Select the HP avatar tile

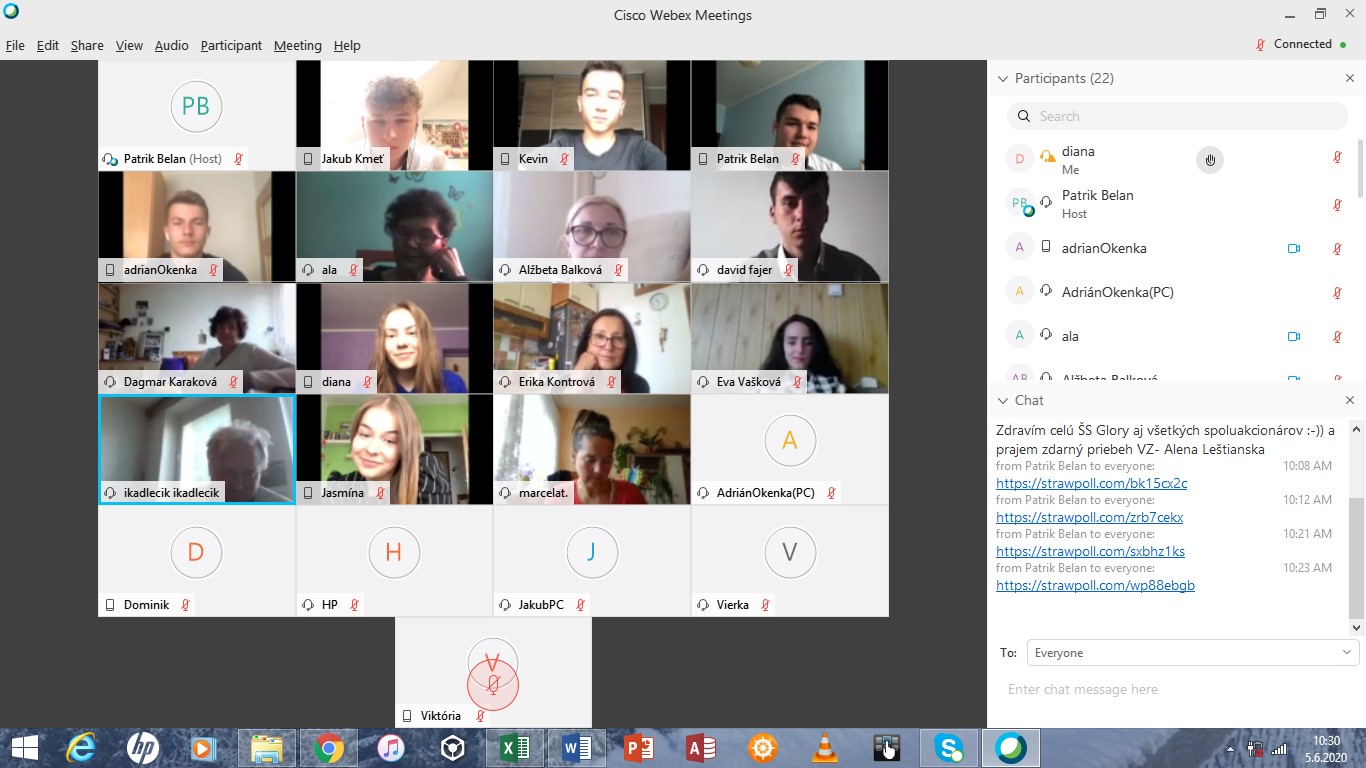click(x=394, y=560)
